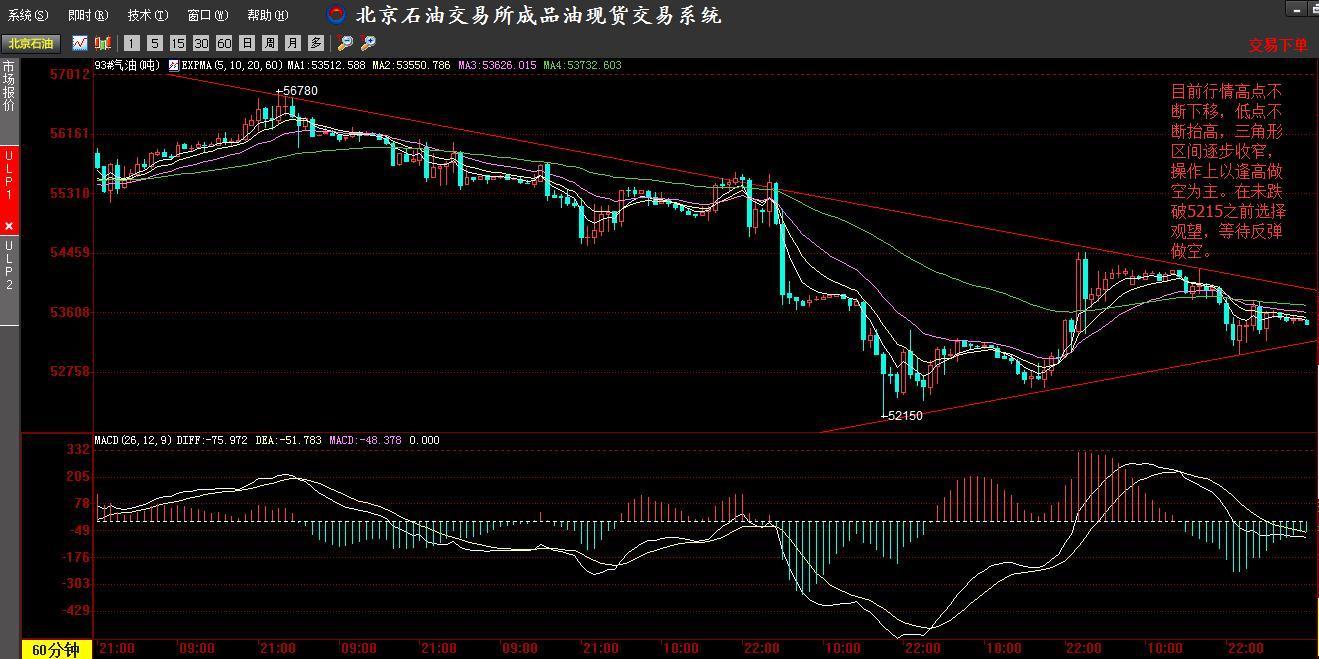Open the 市场报价 side panel tab
This screenshot has height=659, width=1319.
pos(9,87)
